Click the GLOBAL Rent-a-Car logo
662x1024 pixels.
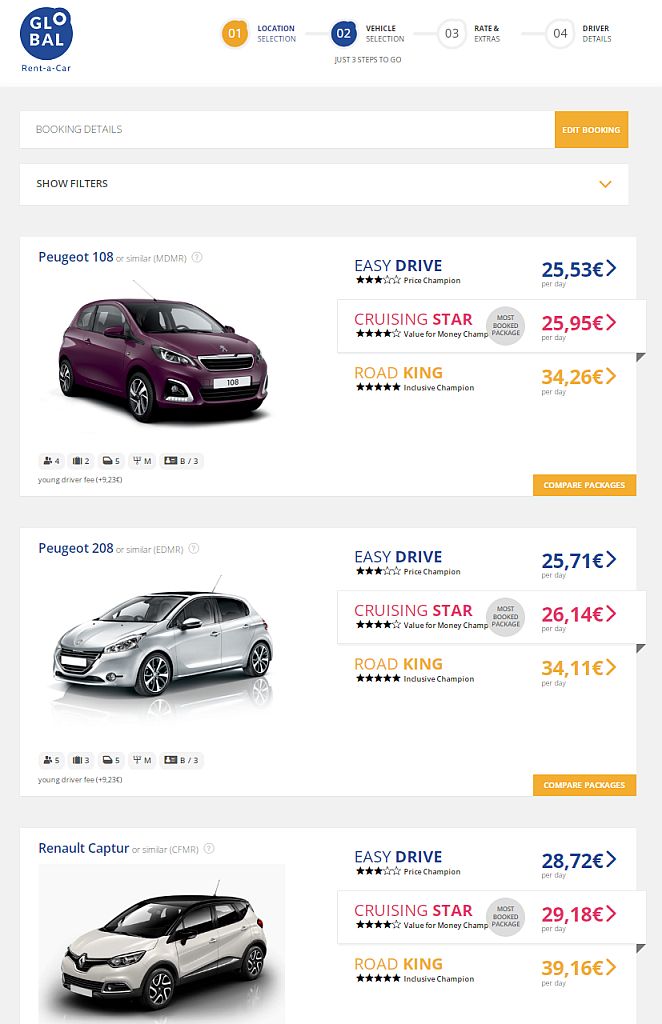(x=46, y=33)
